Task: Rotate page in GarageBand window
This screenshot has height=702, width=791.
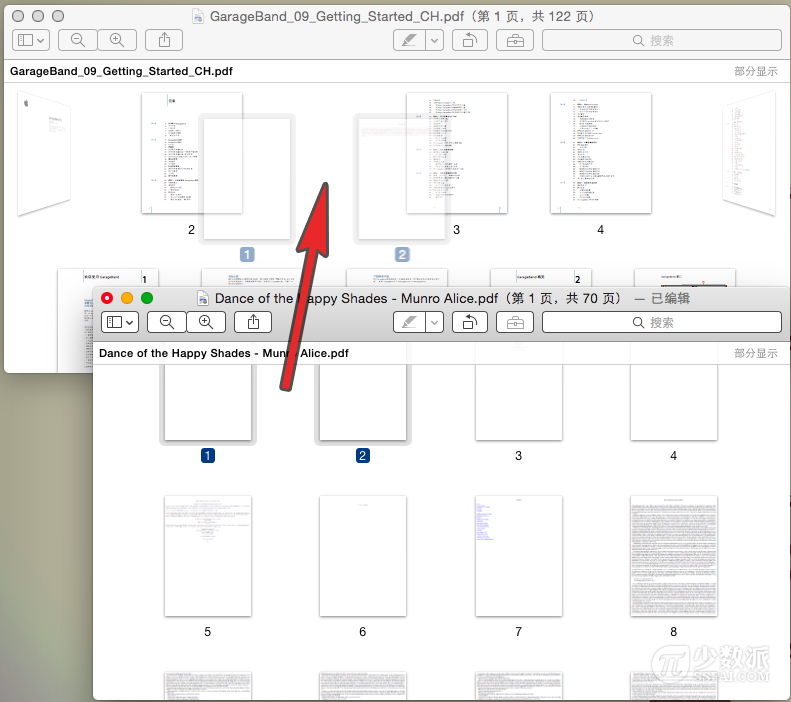Action: [470, 40]
